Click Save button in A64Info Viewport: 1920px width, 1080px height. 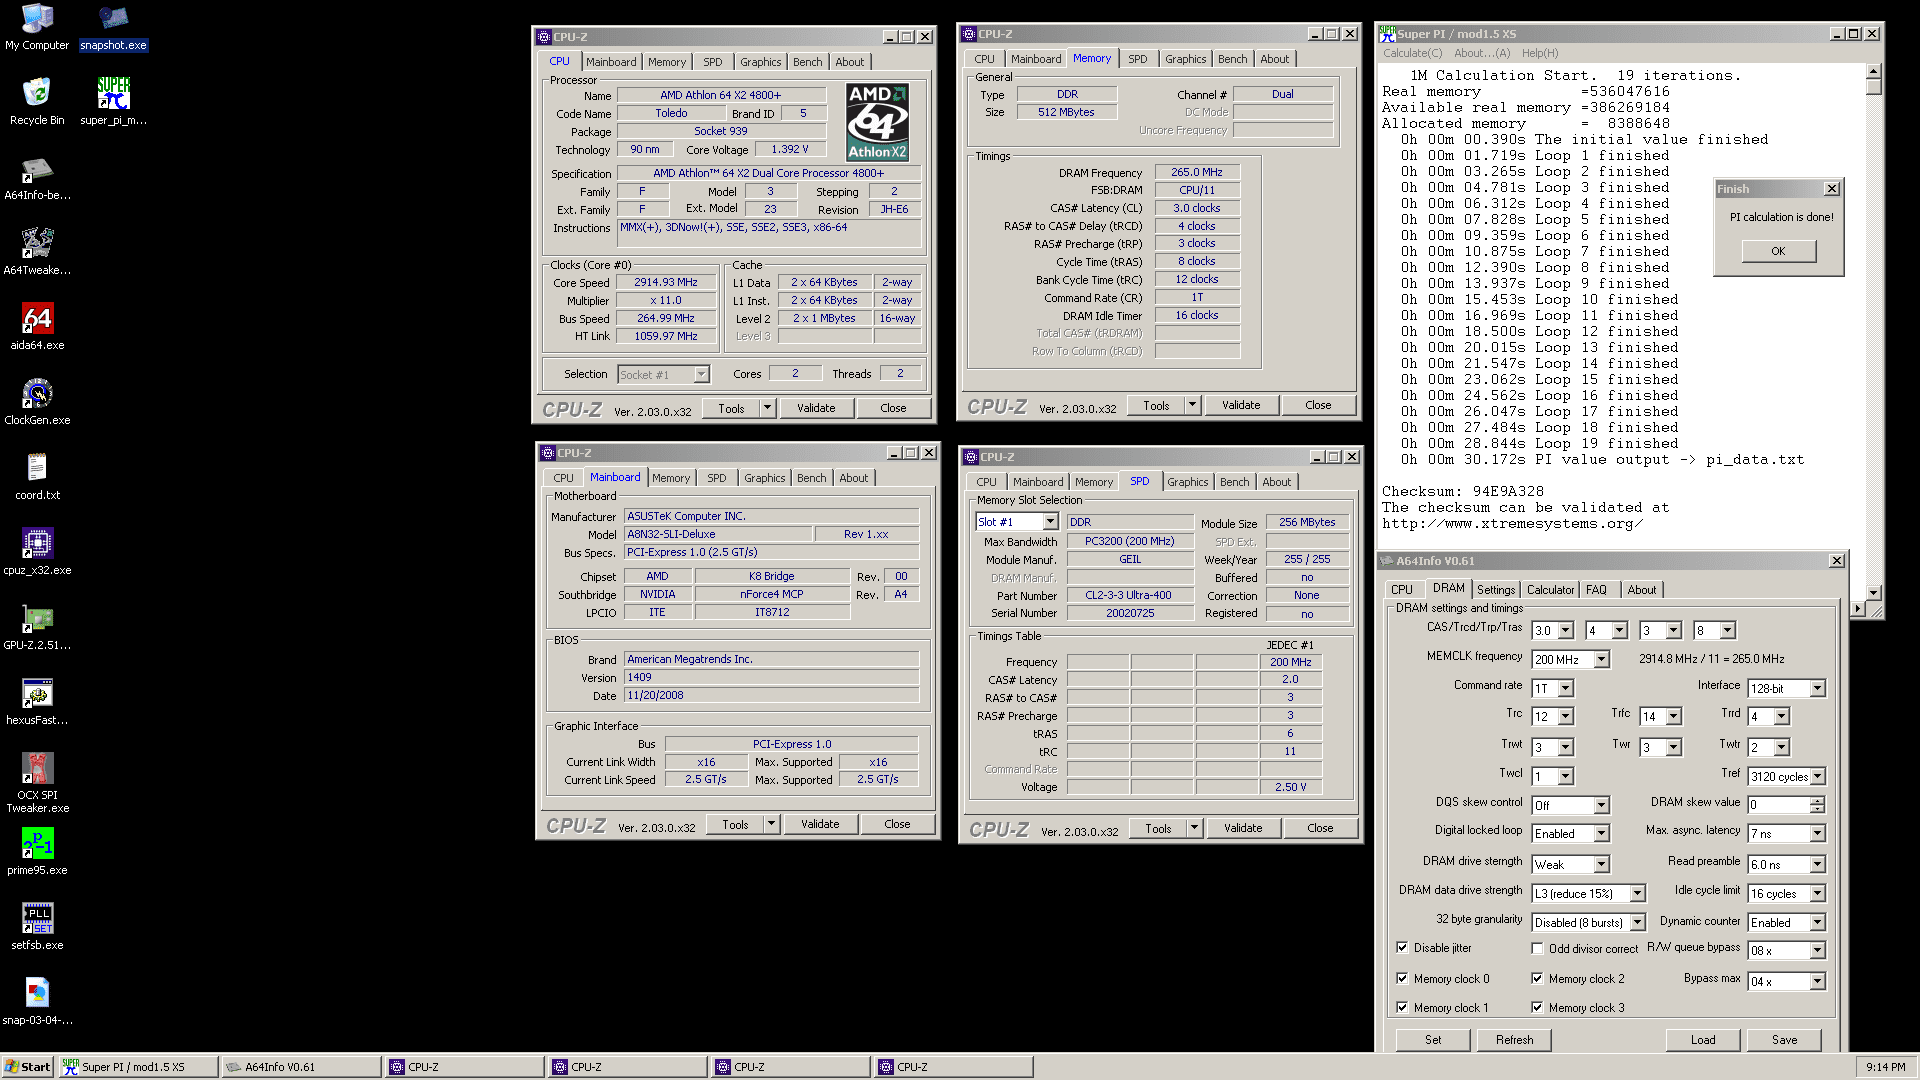pos(1784,1040)
